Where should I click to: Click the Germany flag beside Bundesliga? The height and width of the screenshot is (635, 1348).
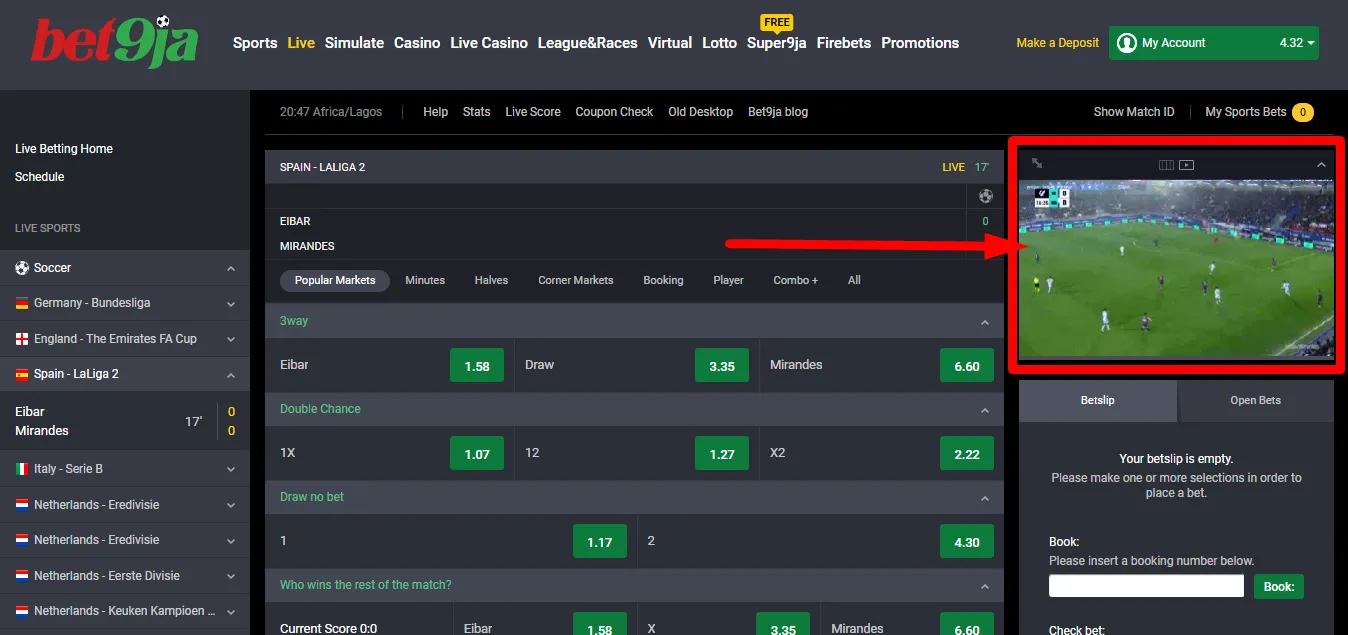pyautogui.click(x=21, y=302)
